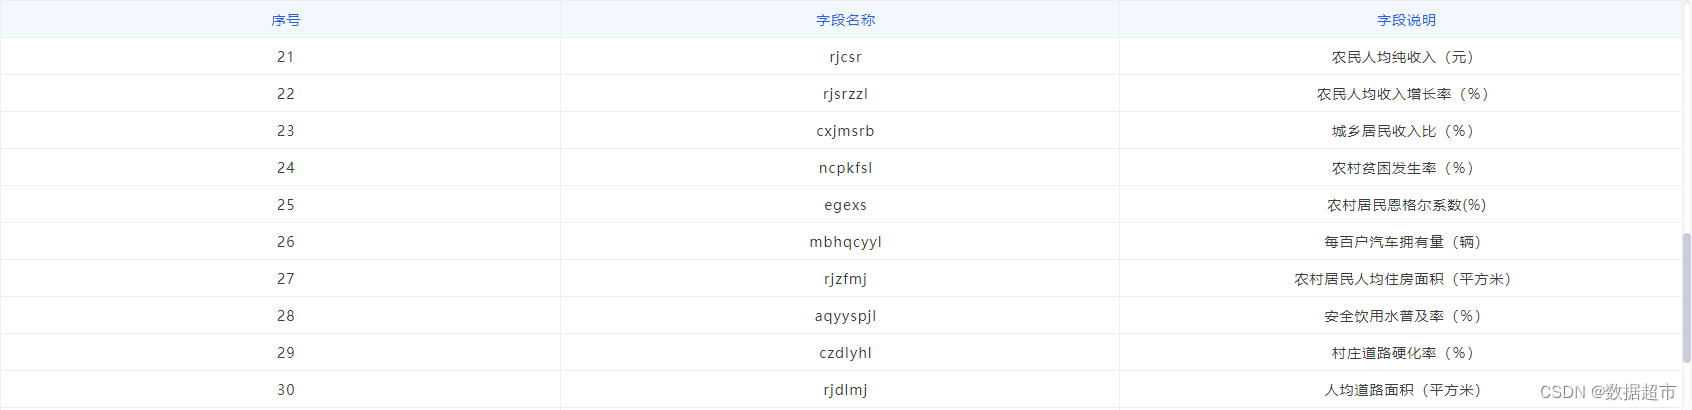This screenshot has width=1692, height=410.
Task: Click the 序号 column header
Action: coord(286,20)
